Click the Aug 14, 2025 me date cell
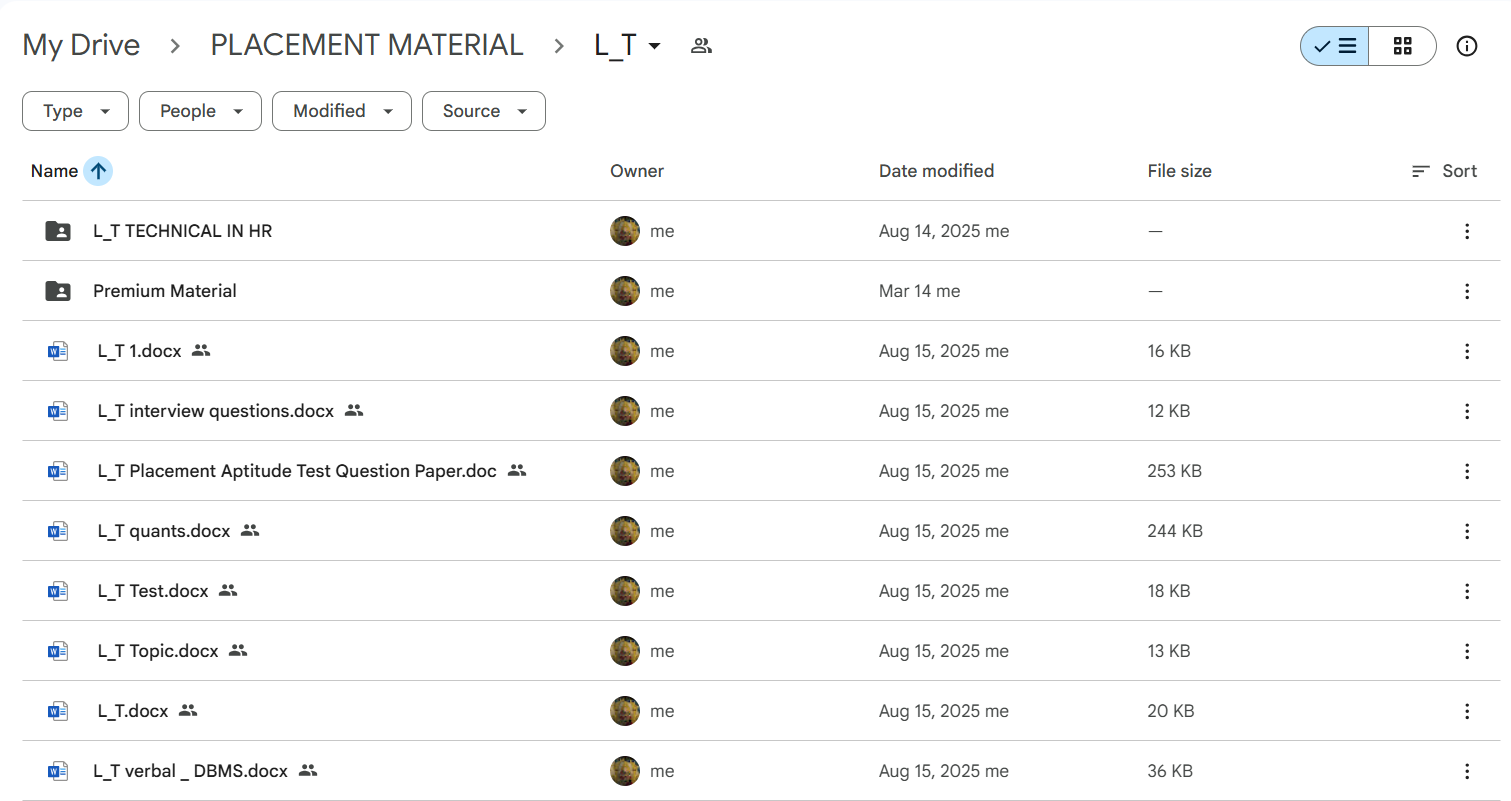 (x=944, y=231)
